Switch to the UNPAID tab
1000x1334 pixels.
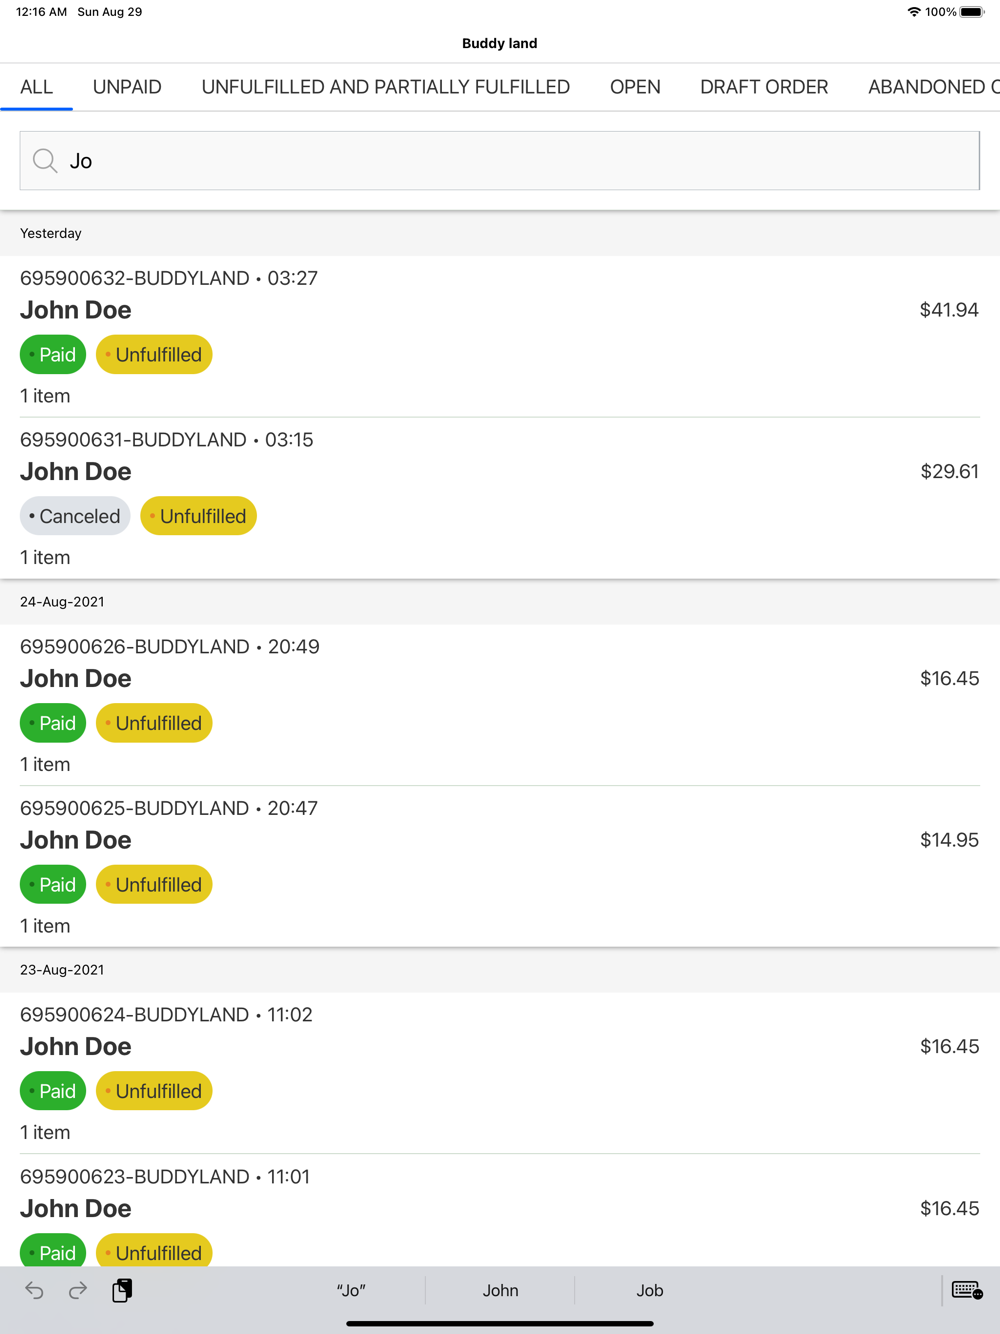[127, 87]
